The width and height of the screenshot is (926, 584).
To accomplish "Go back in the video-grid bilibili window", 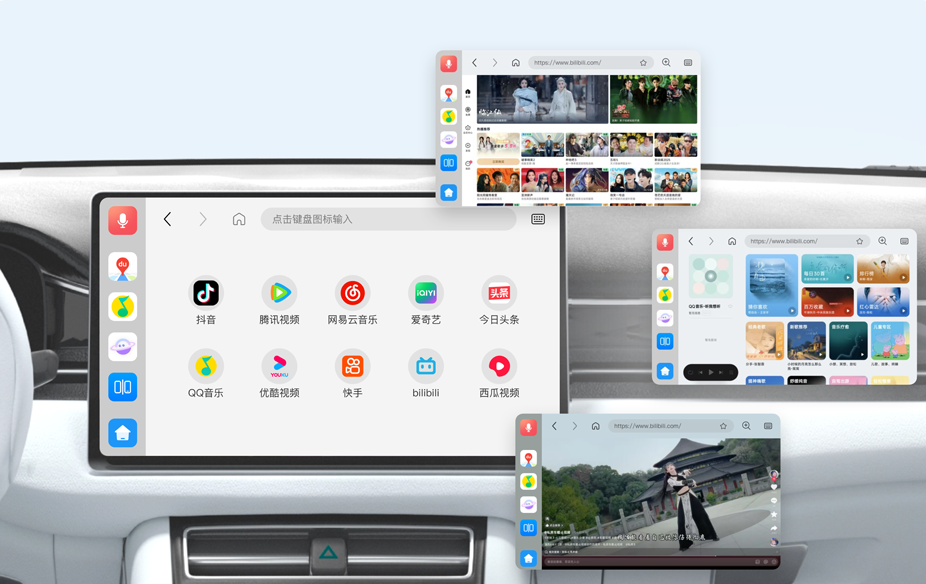I will coord(474,63).
